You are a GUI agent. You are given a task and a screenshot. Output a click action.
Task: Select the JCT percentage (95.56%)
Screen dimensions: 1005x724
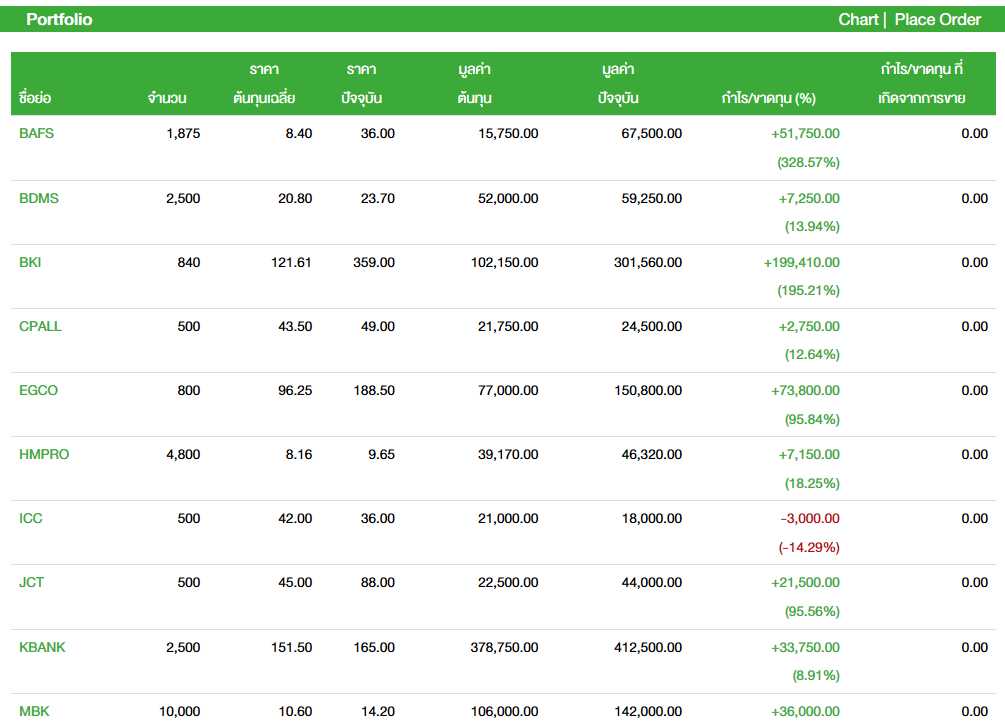812,611
